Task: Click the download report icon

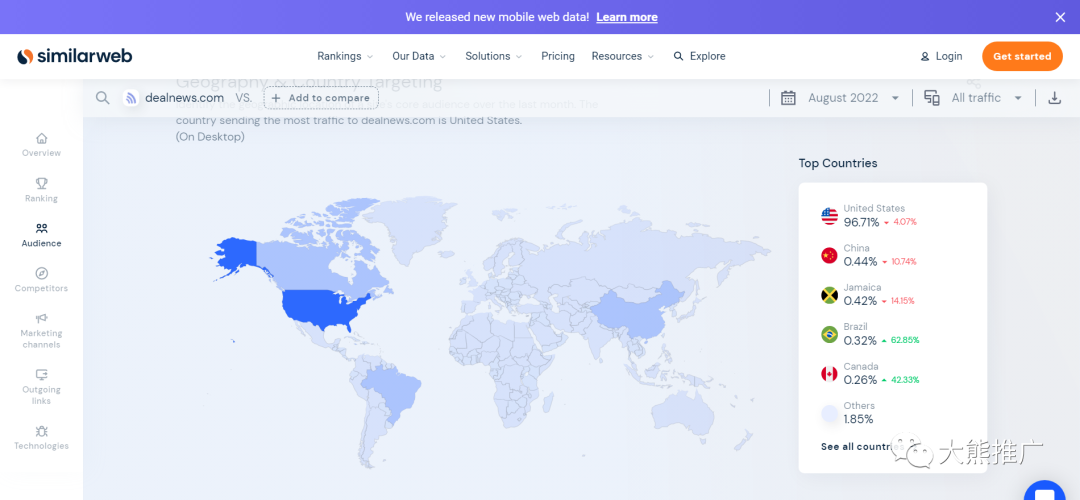Action: pos(1054,98)
